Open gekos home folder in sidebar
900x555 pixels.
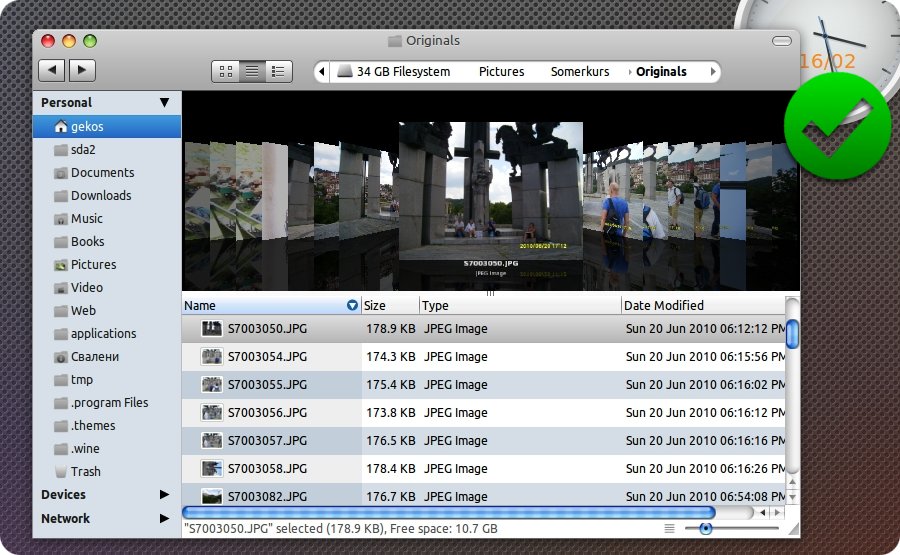[87, 127]
